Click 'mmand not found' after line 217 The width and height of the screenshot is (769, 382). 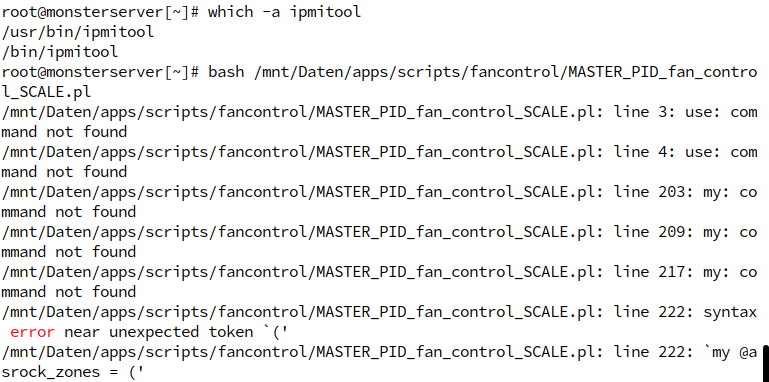(69, 292)
